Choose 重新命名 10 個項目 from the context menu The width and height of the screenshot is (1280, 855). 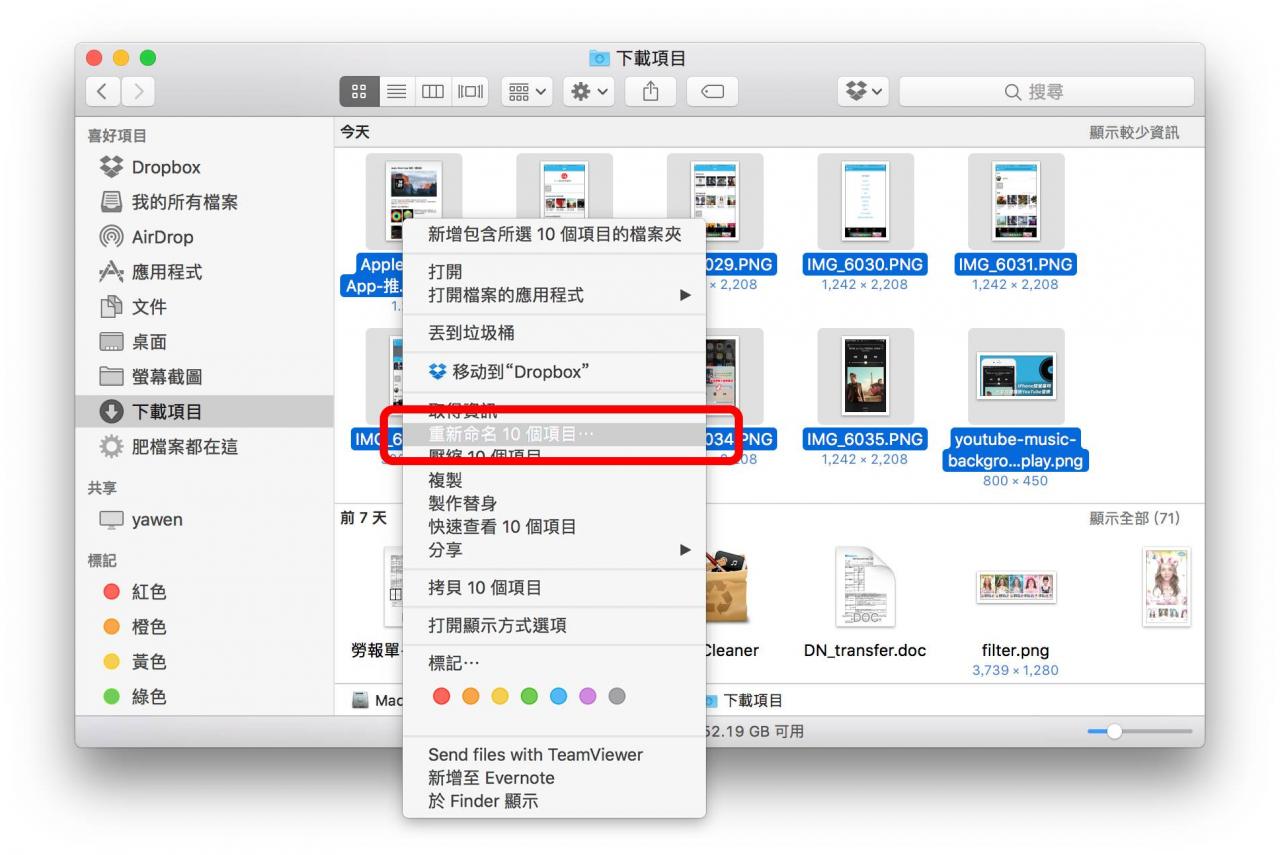[x=510, y=435]
